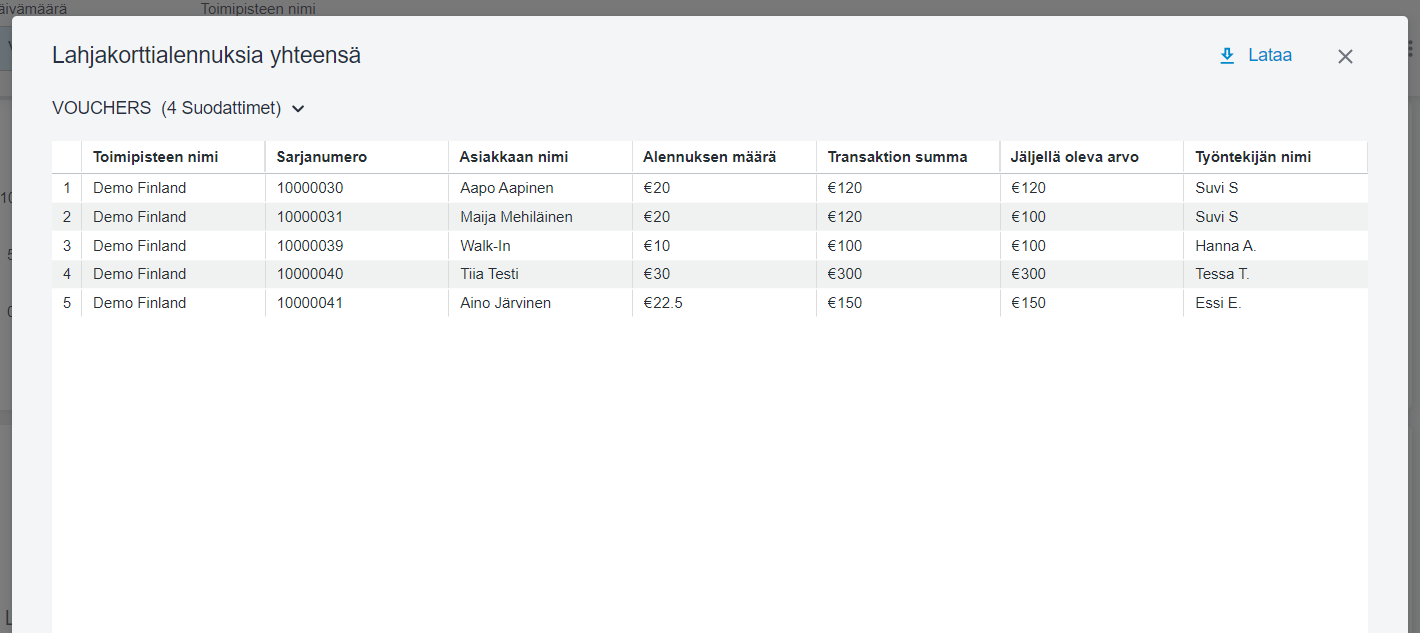Close the Lahjakorttialennuksia yhteensä dialog
The height and width of the screenshot is (633, 1420).
(1345, 57)
